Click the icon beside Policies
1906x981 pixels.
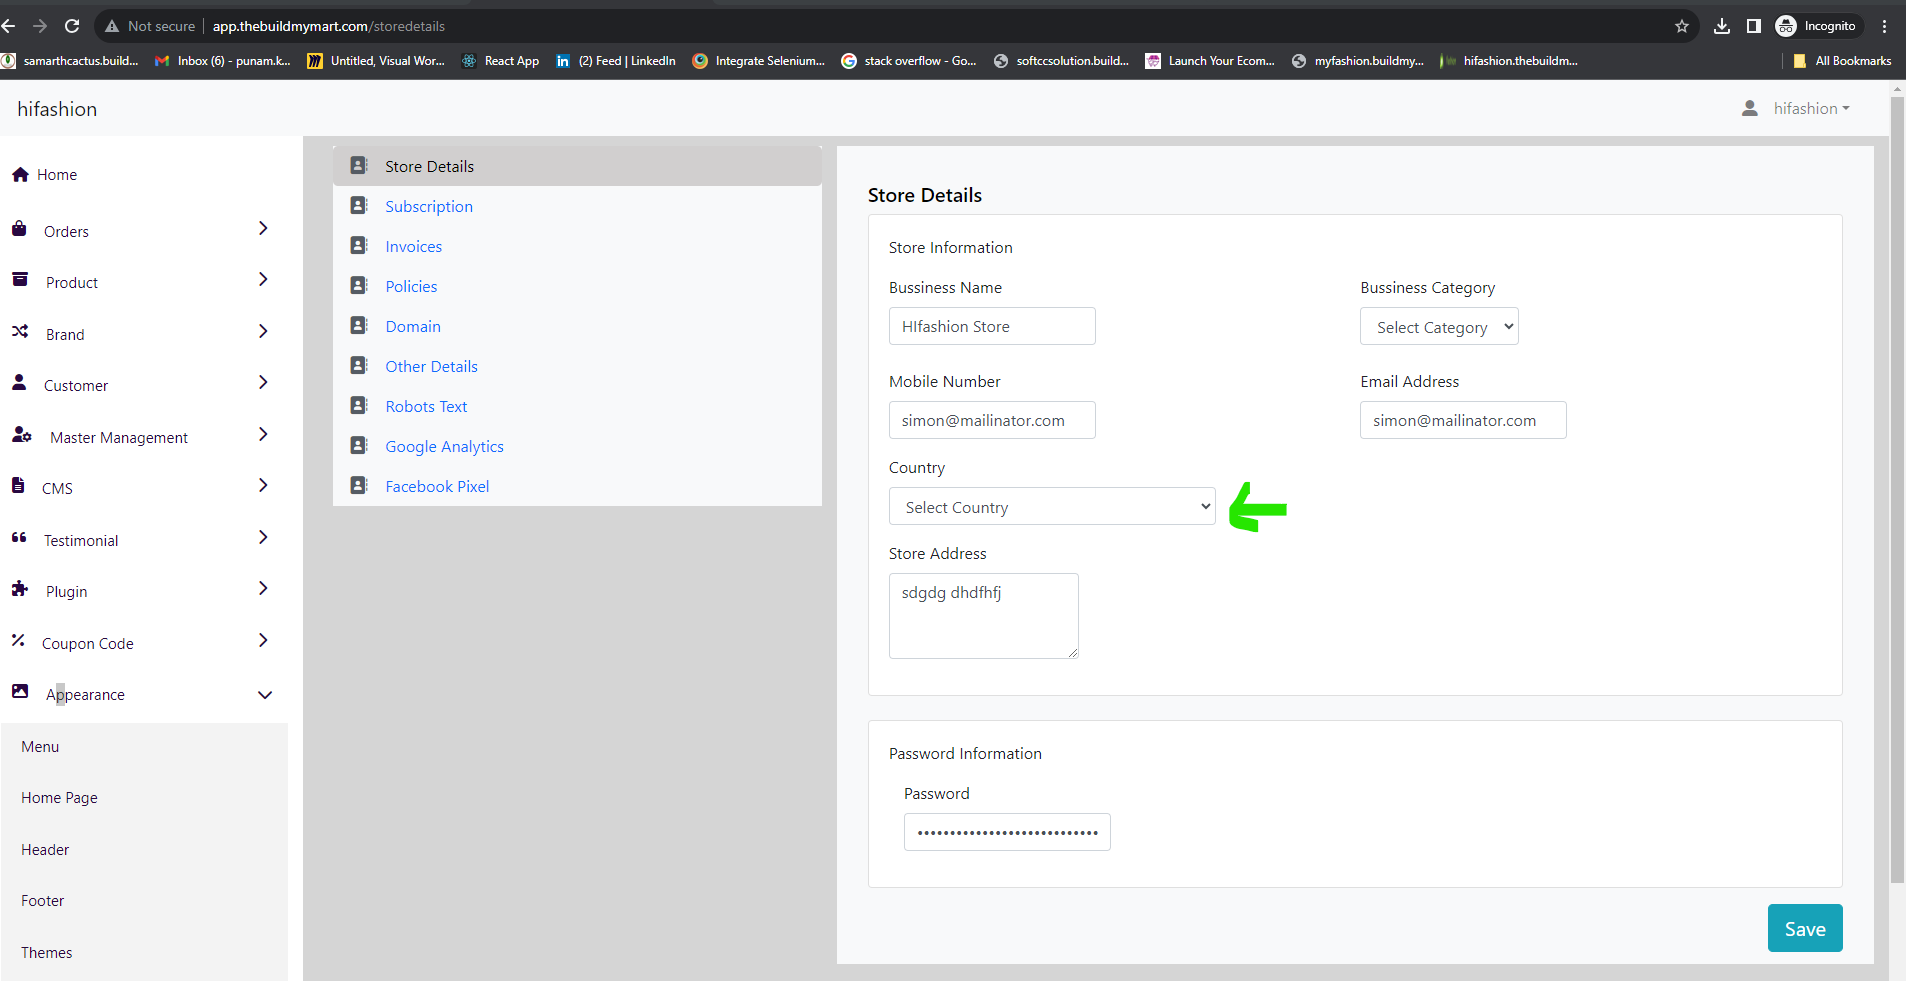[x=359, y=285]
